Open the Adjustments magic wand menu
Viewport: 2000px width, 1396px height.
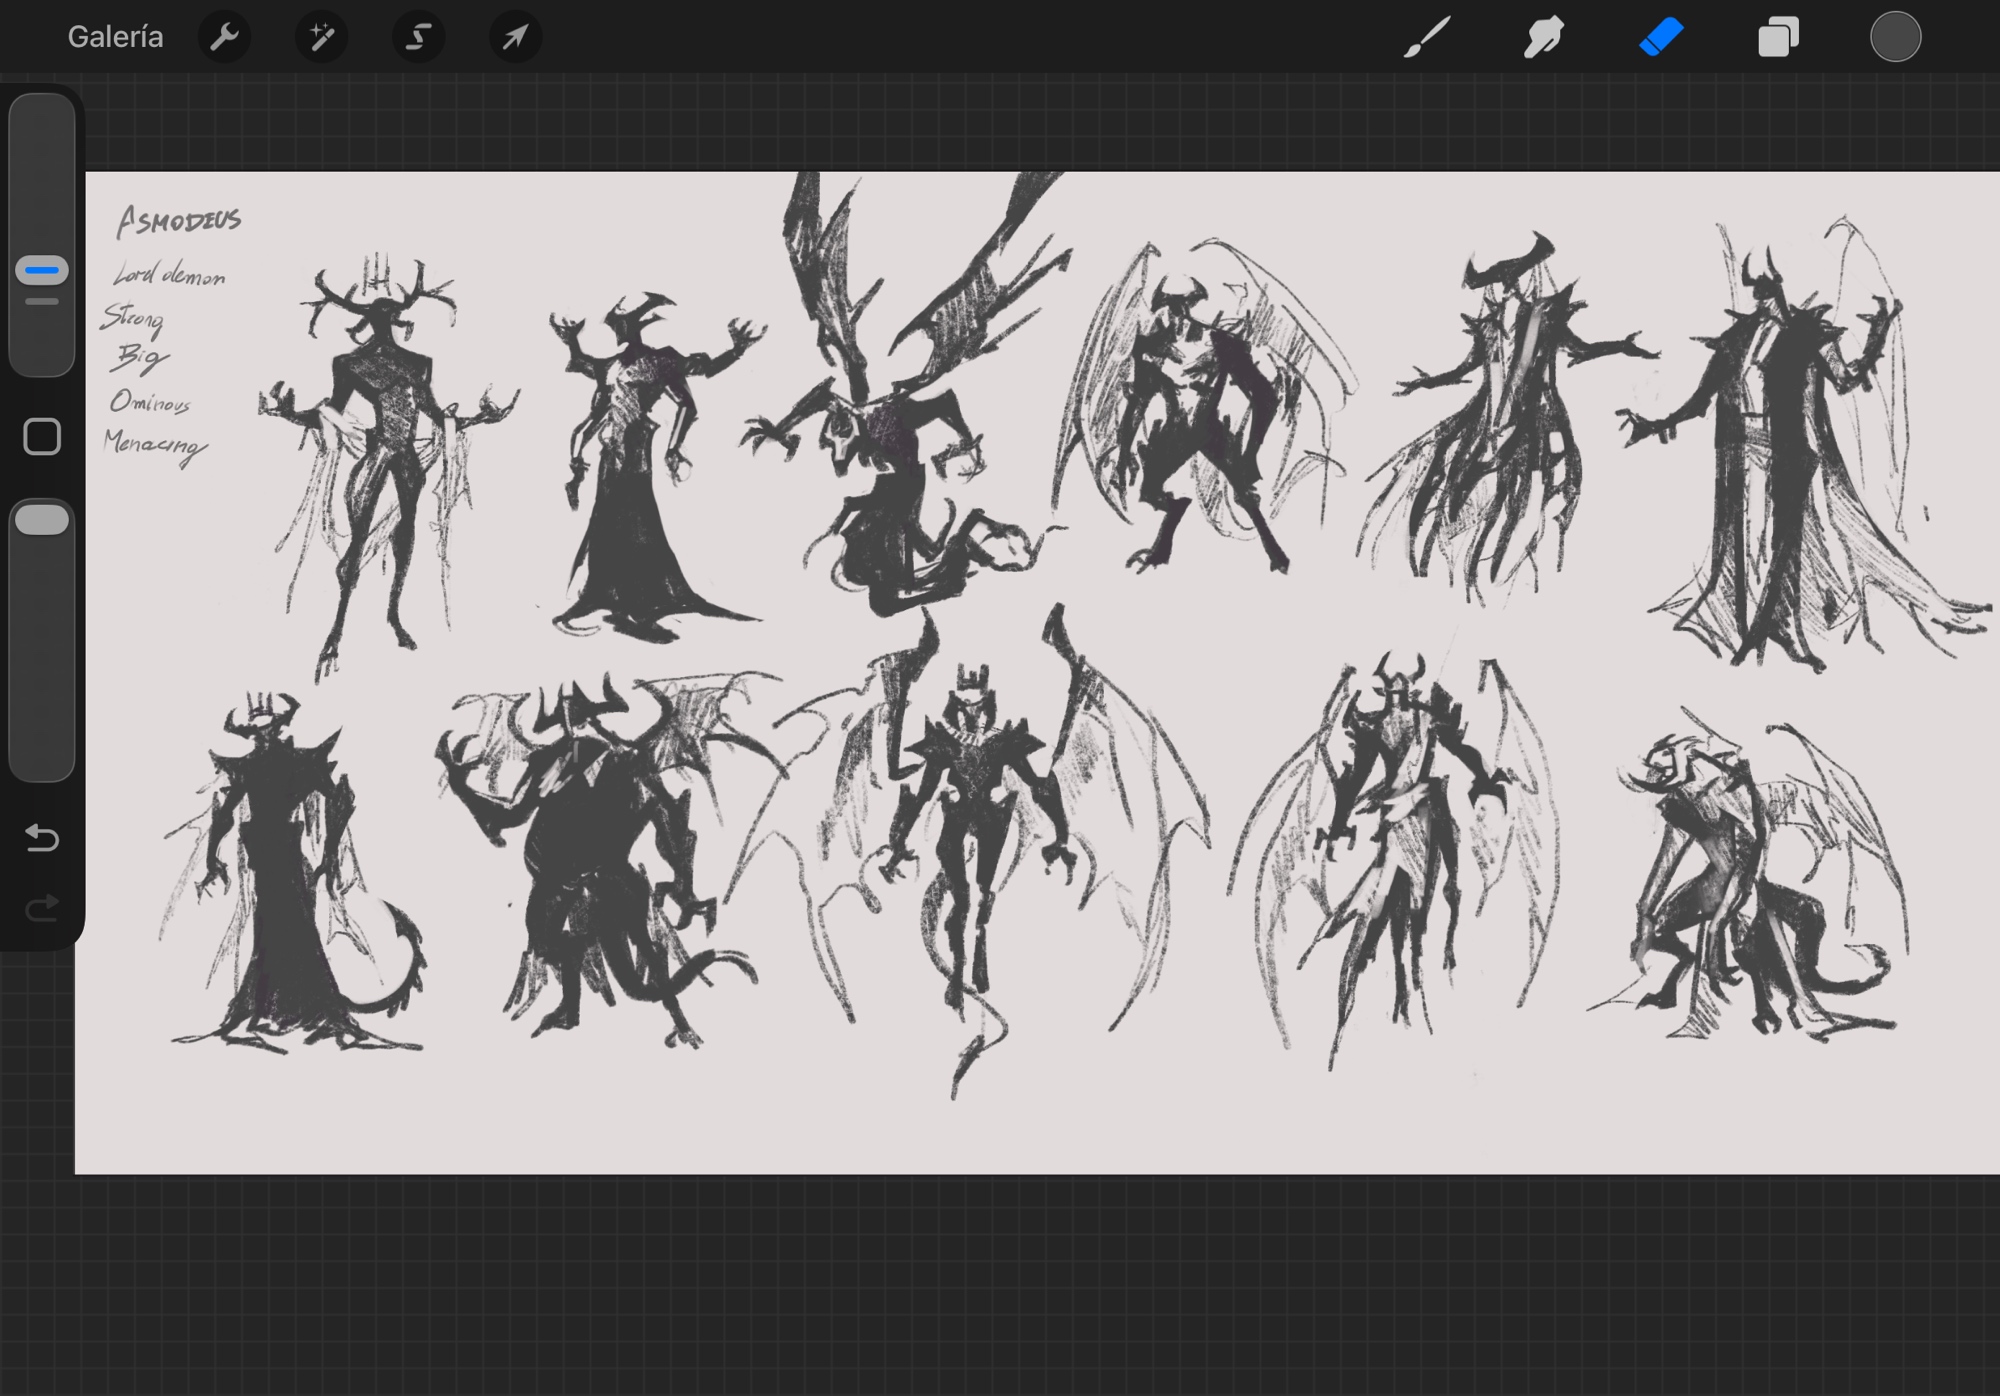[321, 38]
